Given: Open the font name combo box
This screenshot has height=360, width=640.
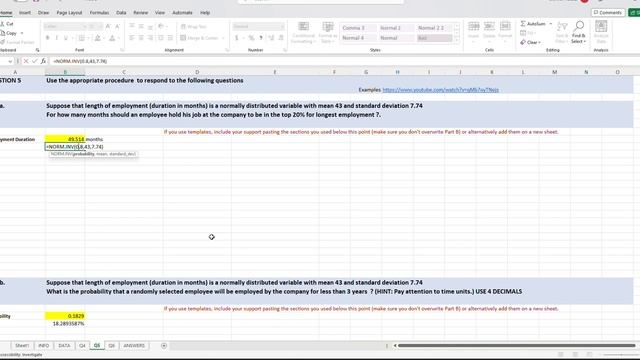Looking at the screenshot, I should point(66,27).
